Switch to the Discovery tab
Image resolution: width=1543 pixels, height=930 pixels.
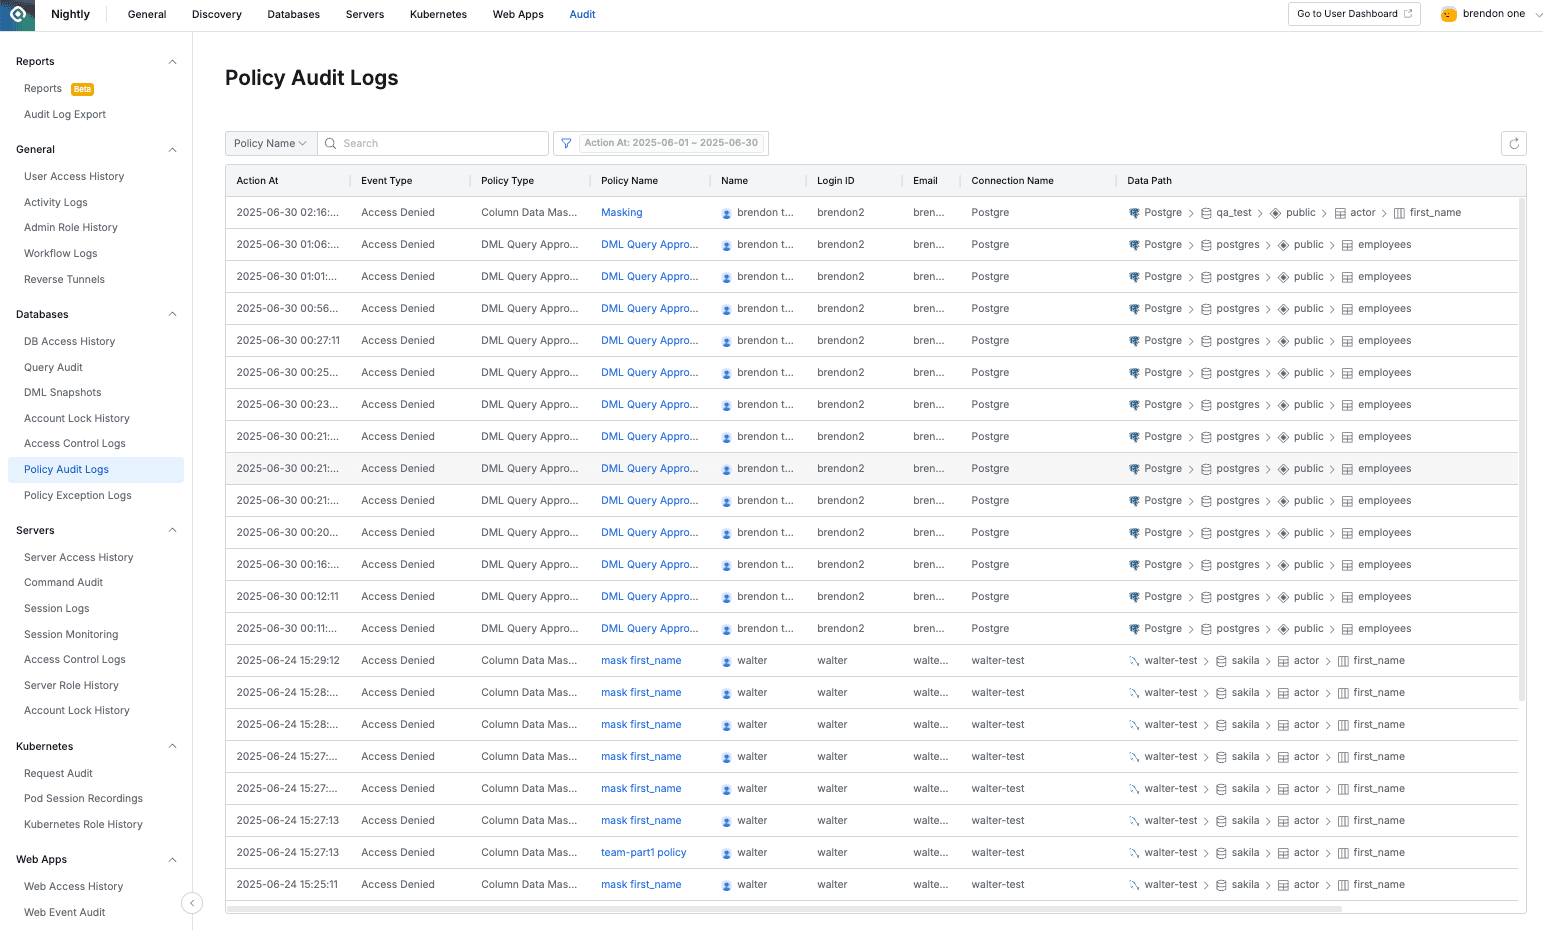coord(216,14)
